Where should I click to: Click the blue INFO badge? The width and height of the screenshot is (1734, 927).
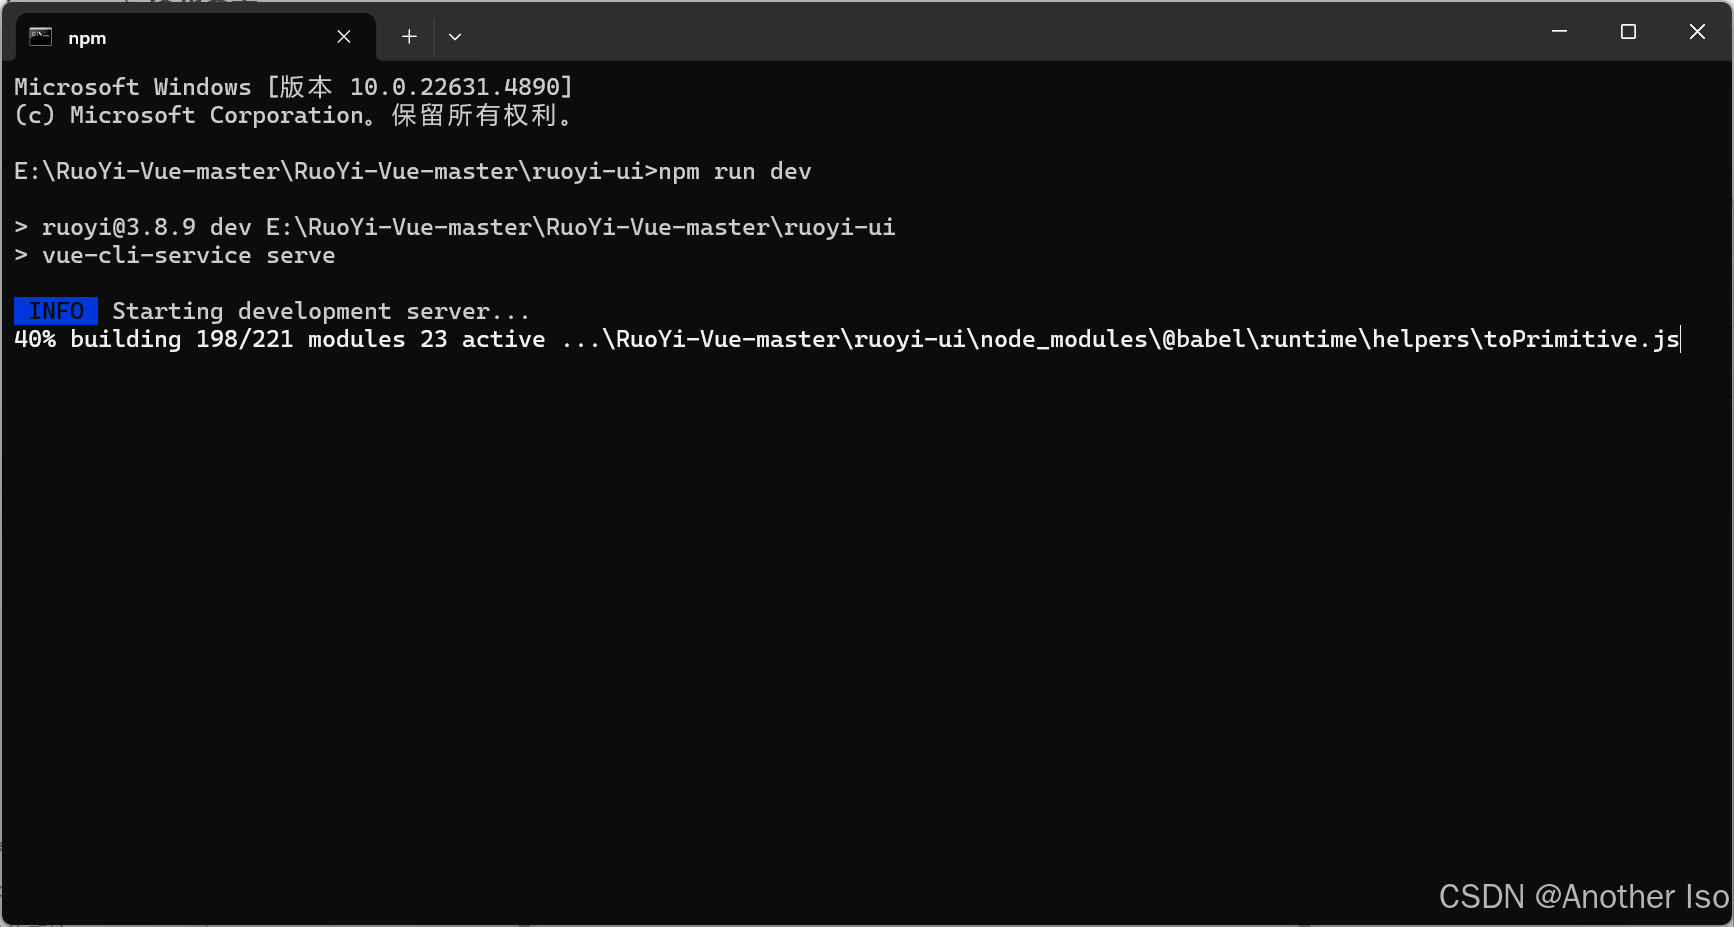point(56,311)
